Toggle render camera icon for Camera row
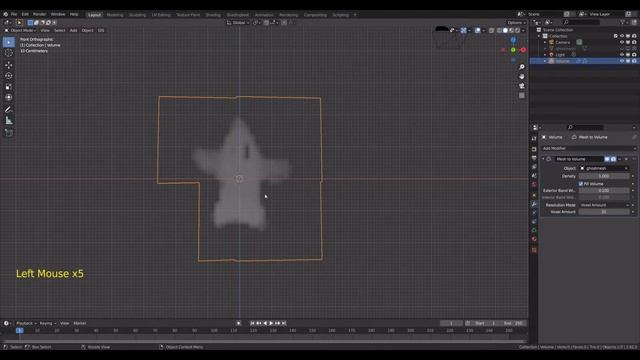 [x=634, y=42]
